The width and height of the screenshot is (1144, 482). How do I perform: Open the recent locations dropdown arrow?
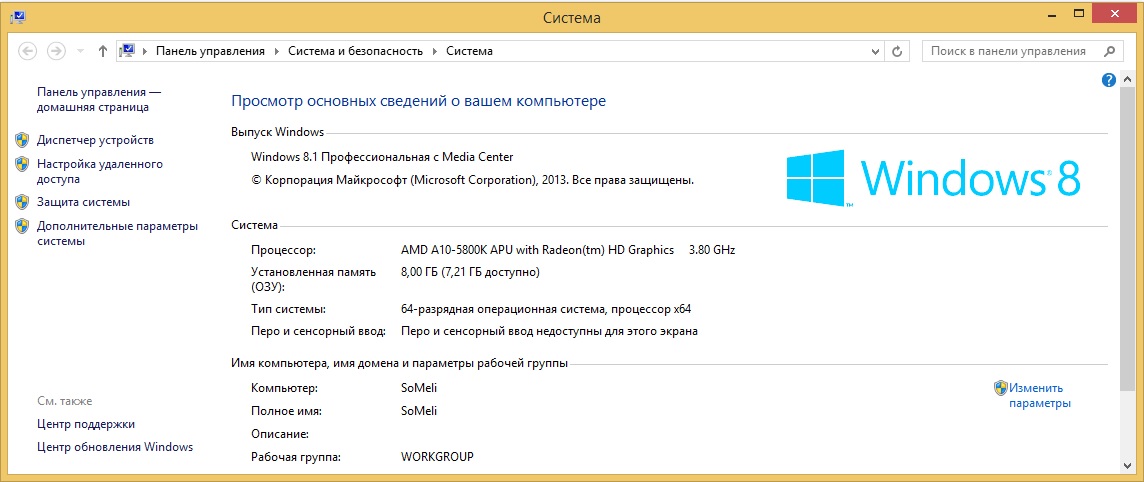(78, 51)
